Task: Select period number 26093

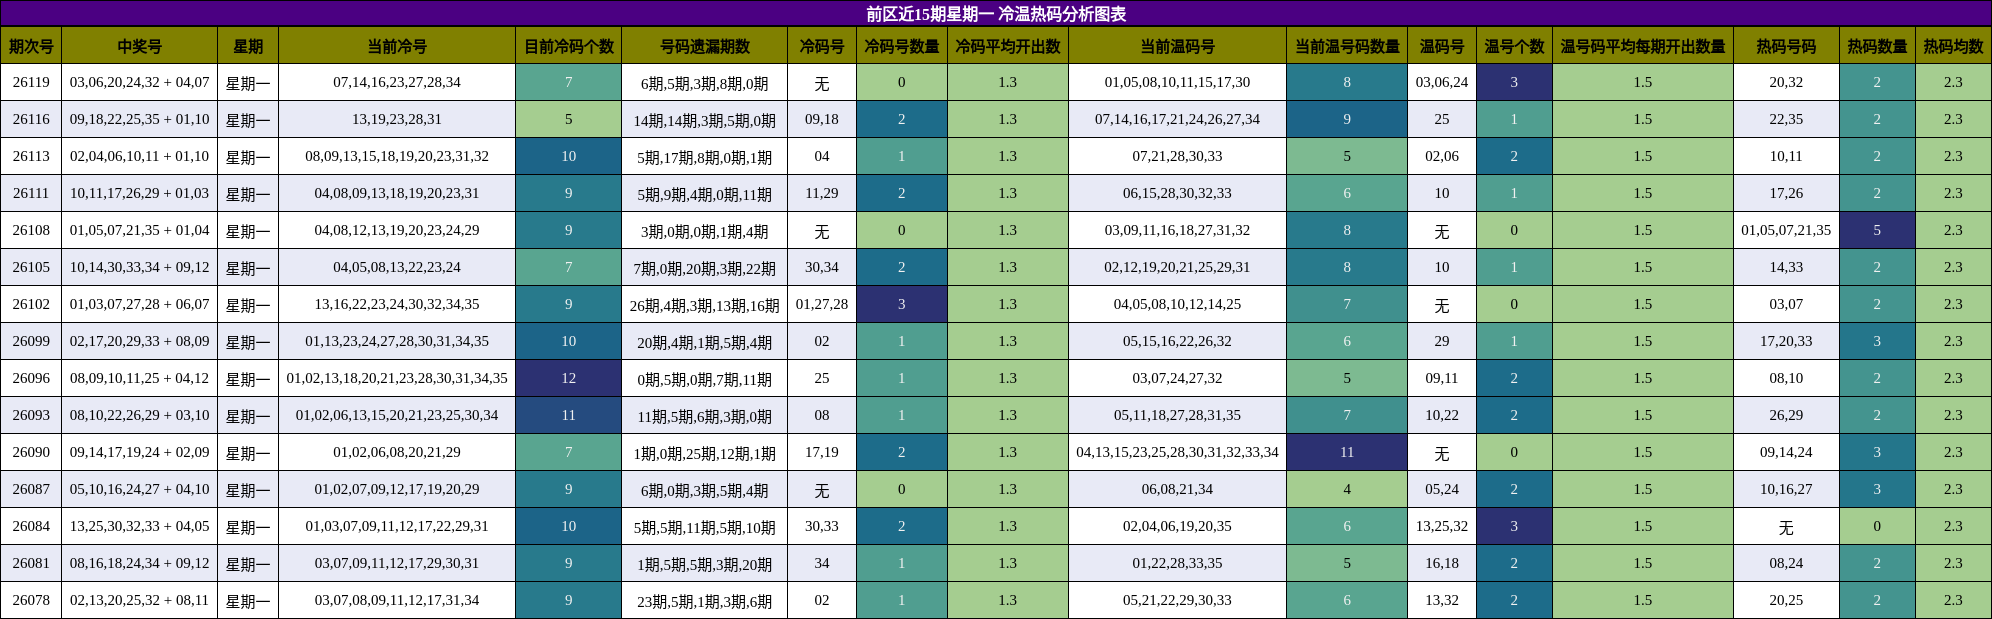Action: (x=31, y=415)
